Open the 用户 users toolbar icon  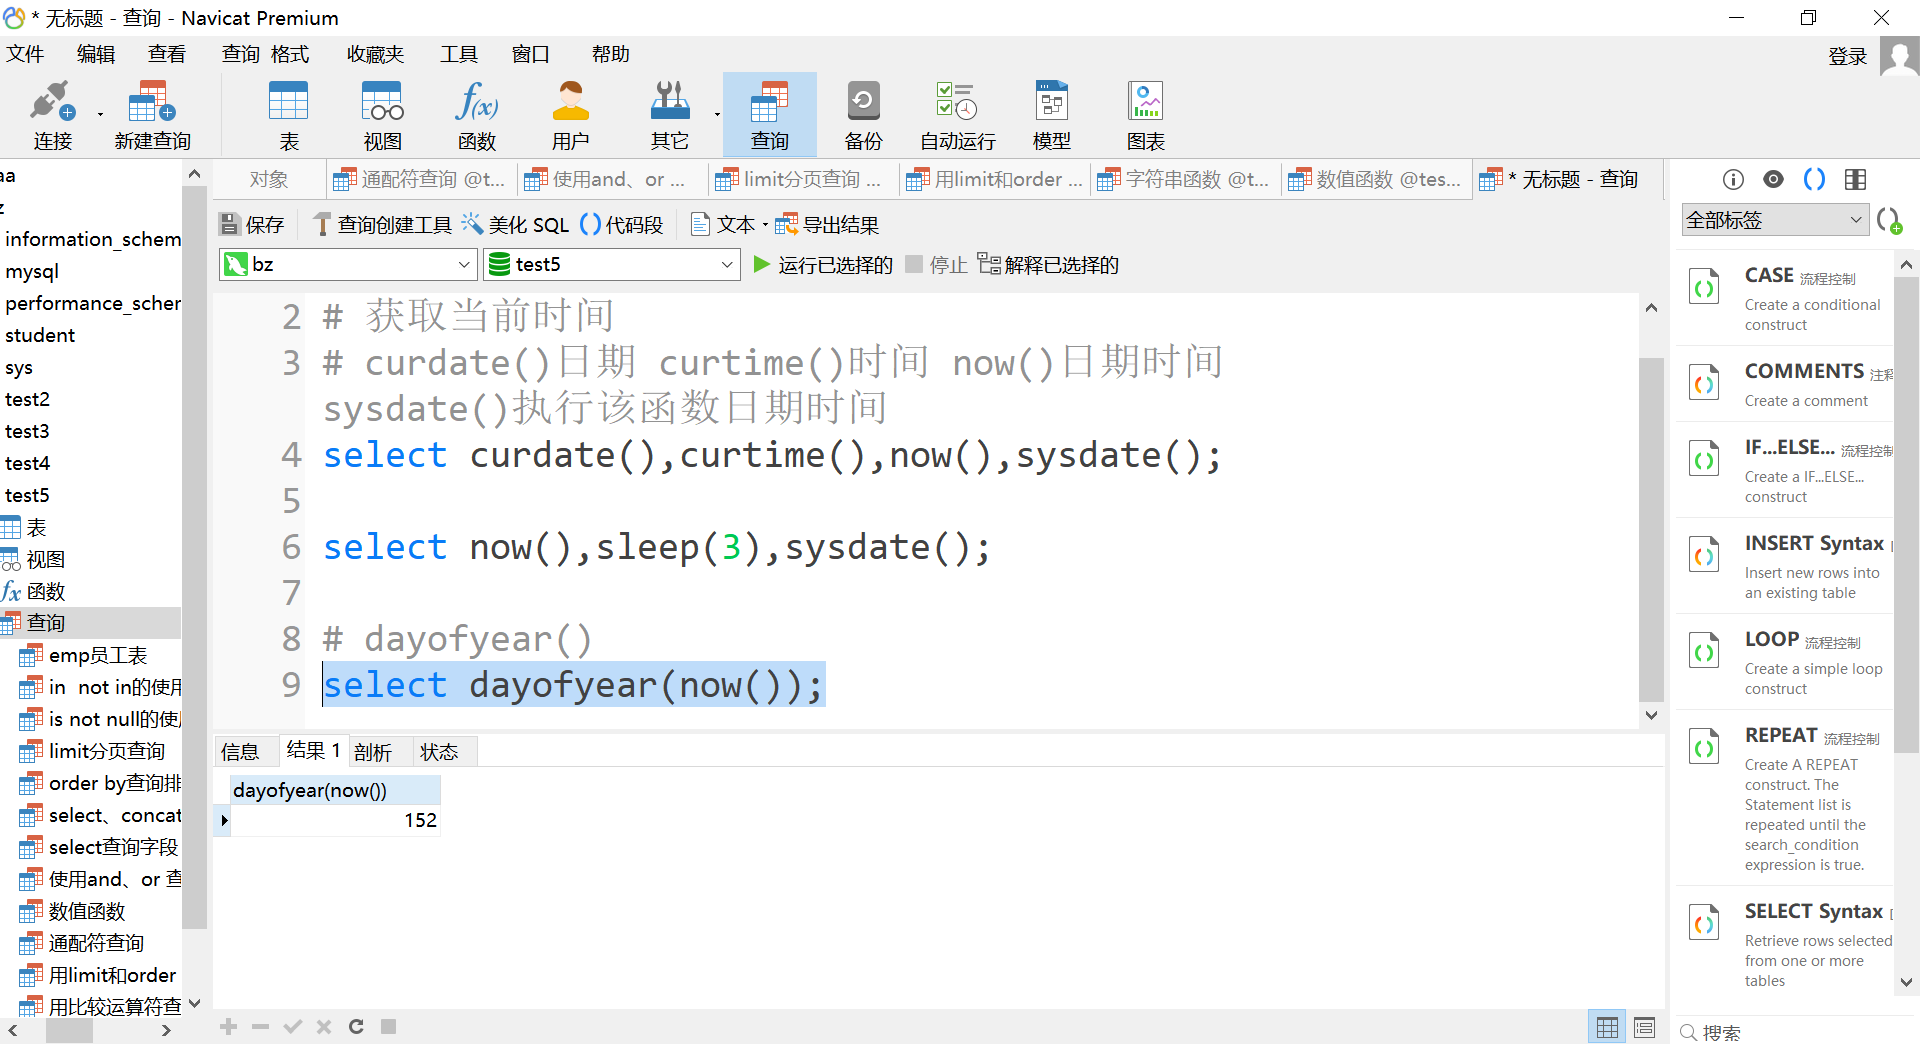(x=570, y=115)
